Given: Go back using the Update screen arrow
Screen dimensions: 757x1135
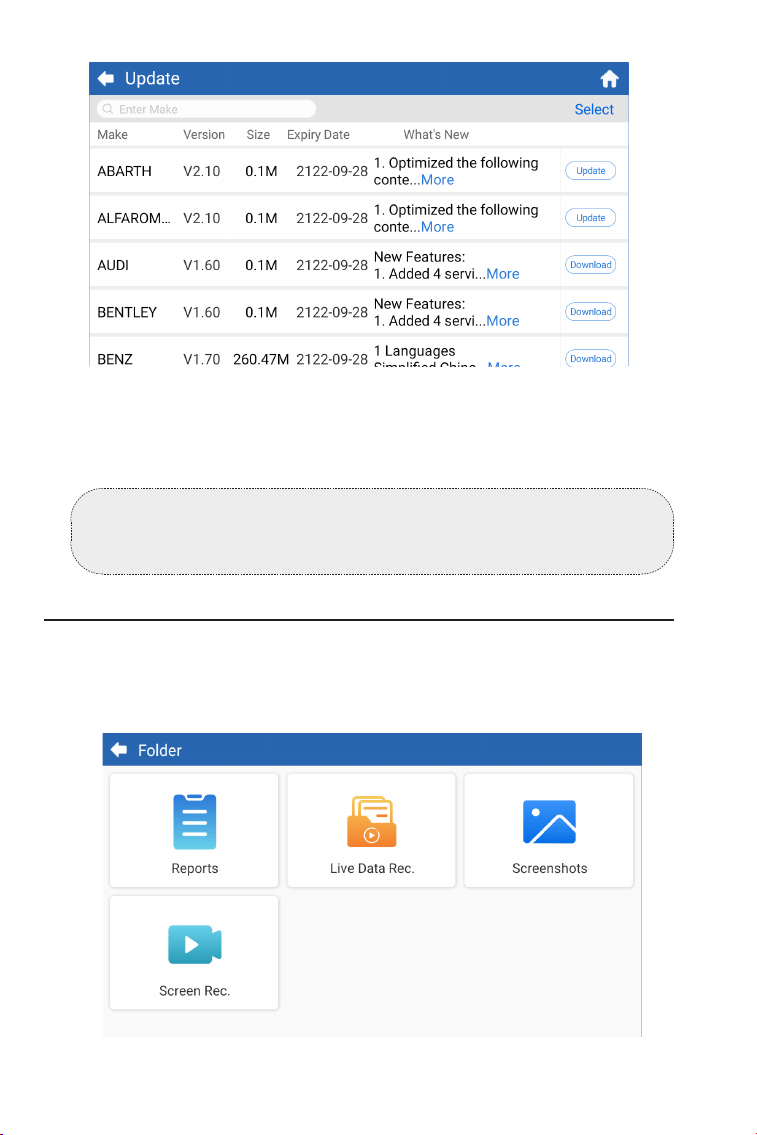Looking at the screenshot, I should click(106, 79).
